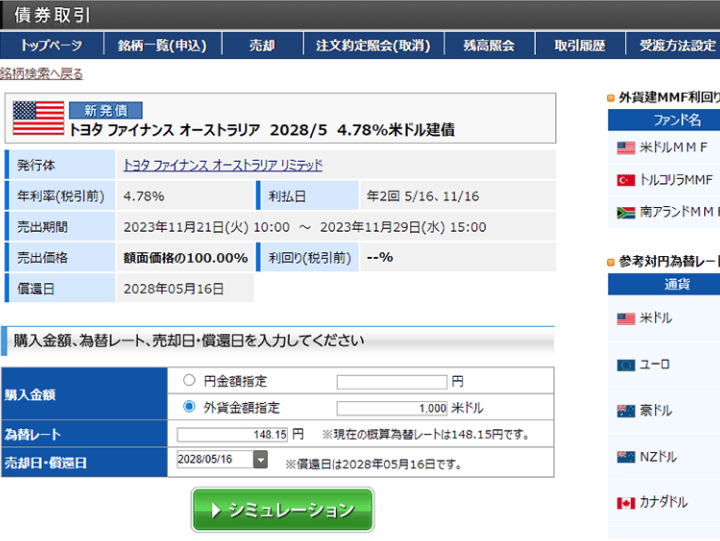Viewport: 720px width, 541px height.
Task: Click the Turkish flag for トルコリラMMF
Action: click(626, 180)
